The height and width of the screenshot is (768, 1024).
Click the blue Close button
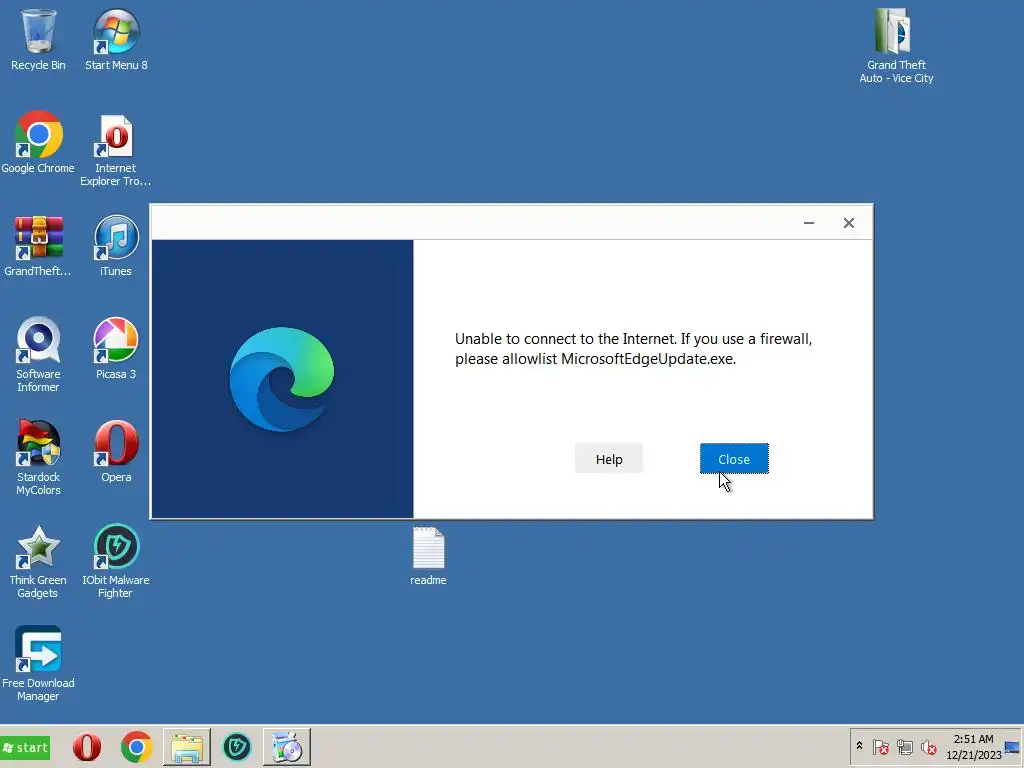coord(734,459)
